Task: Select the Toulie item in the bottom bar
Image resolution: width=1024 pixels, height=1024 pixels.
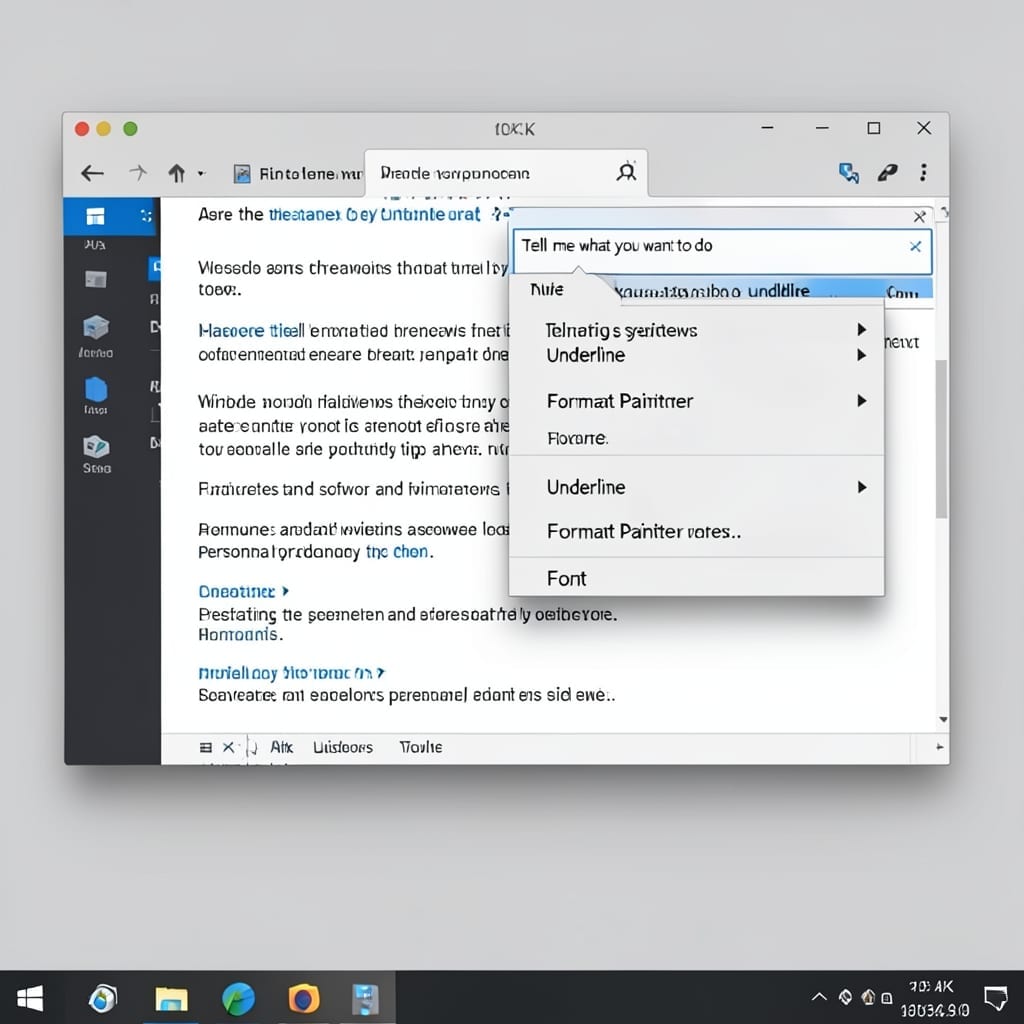Action: [x=421, y=747]
